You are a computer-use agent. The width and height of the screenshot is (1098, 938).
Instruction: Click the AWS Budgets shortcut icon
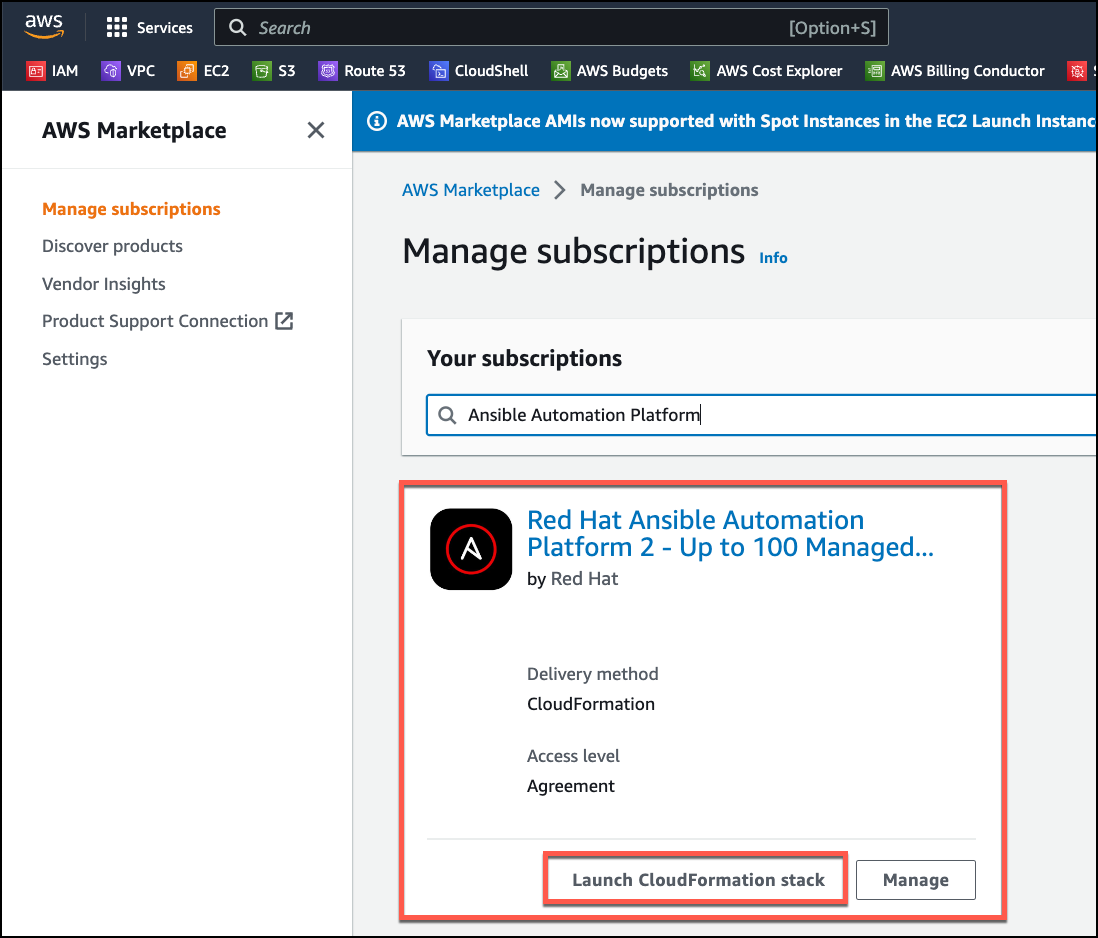pos(561,71)
